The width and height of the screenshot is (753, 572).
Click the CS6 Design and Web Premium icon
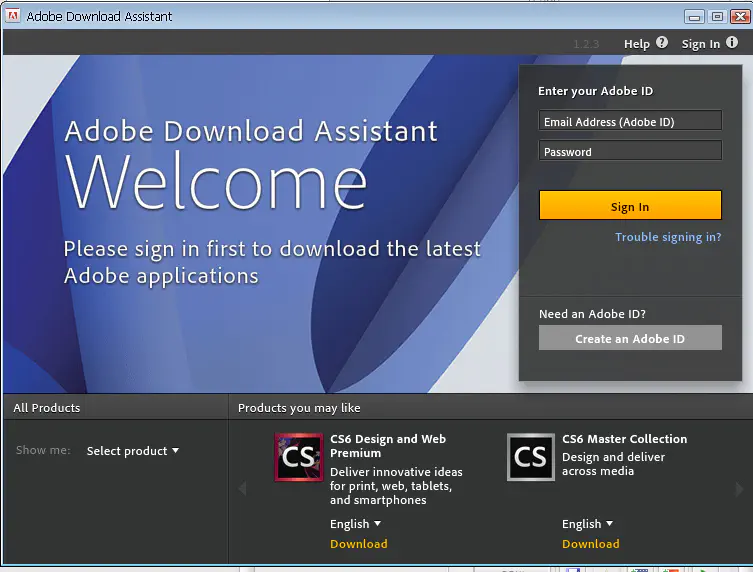(x=299, y=457)
